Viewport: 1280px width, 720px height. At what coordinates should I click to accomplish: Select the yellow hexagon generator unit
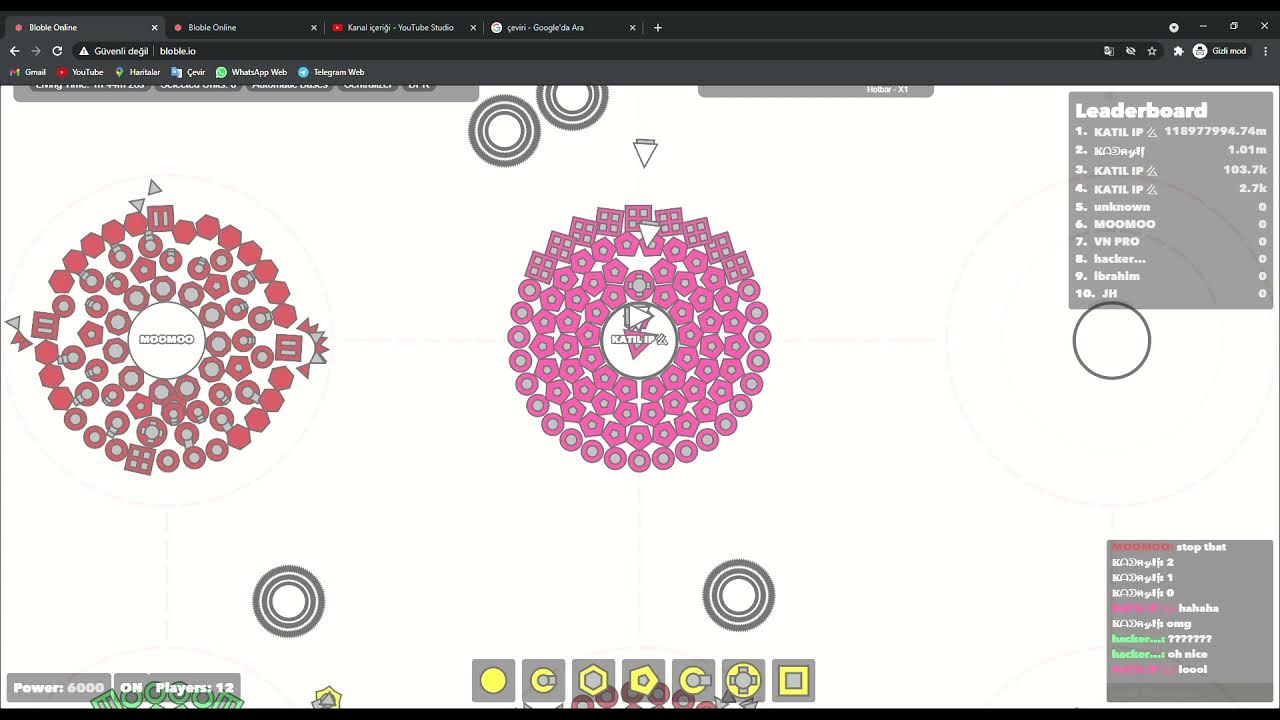click(x=593, y=681)
